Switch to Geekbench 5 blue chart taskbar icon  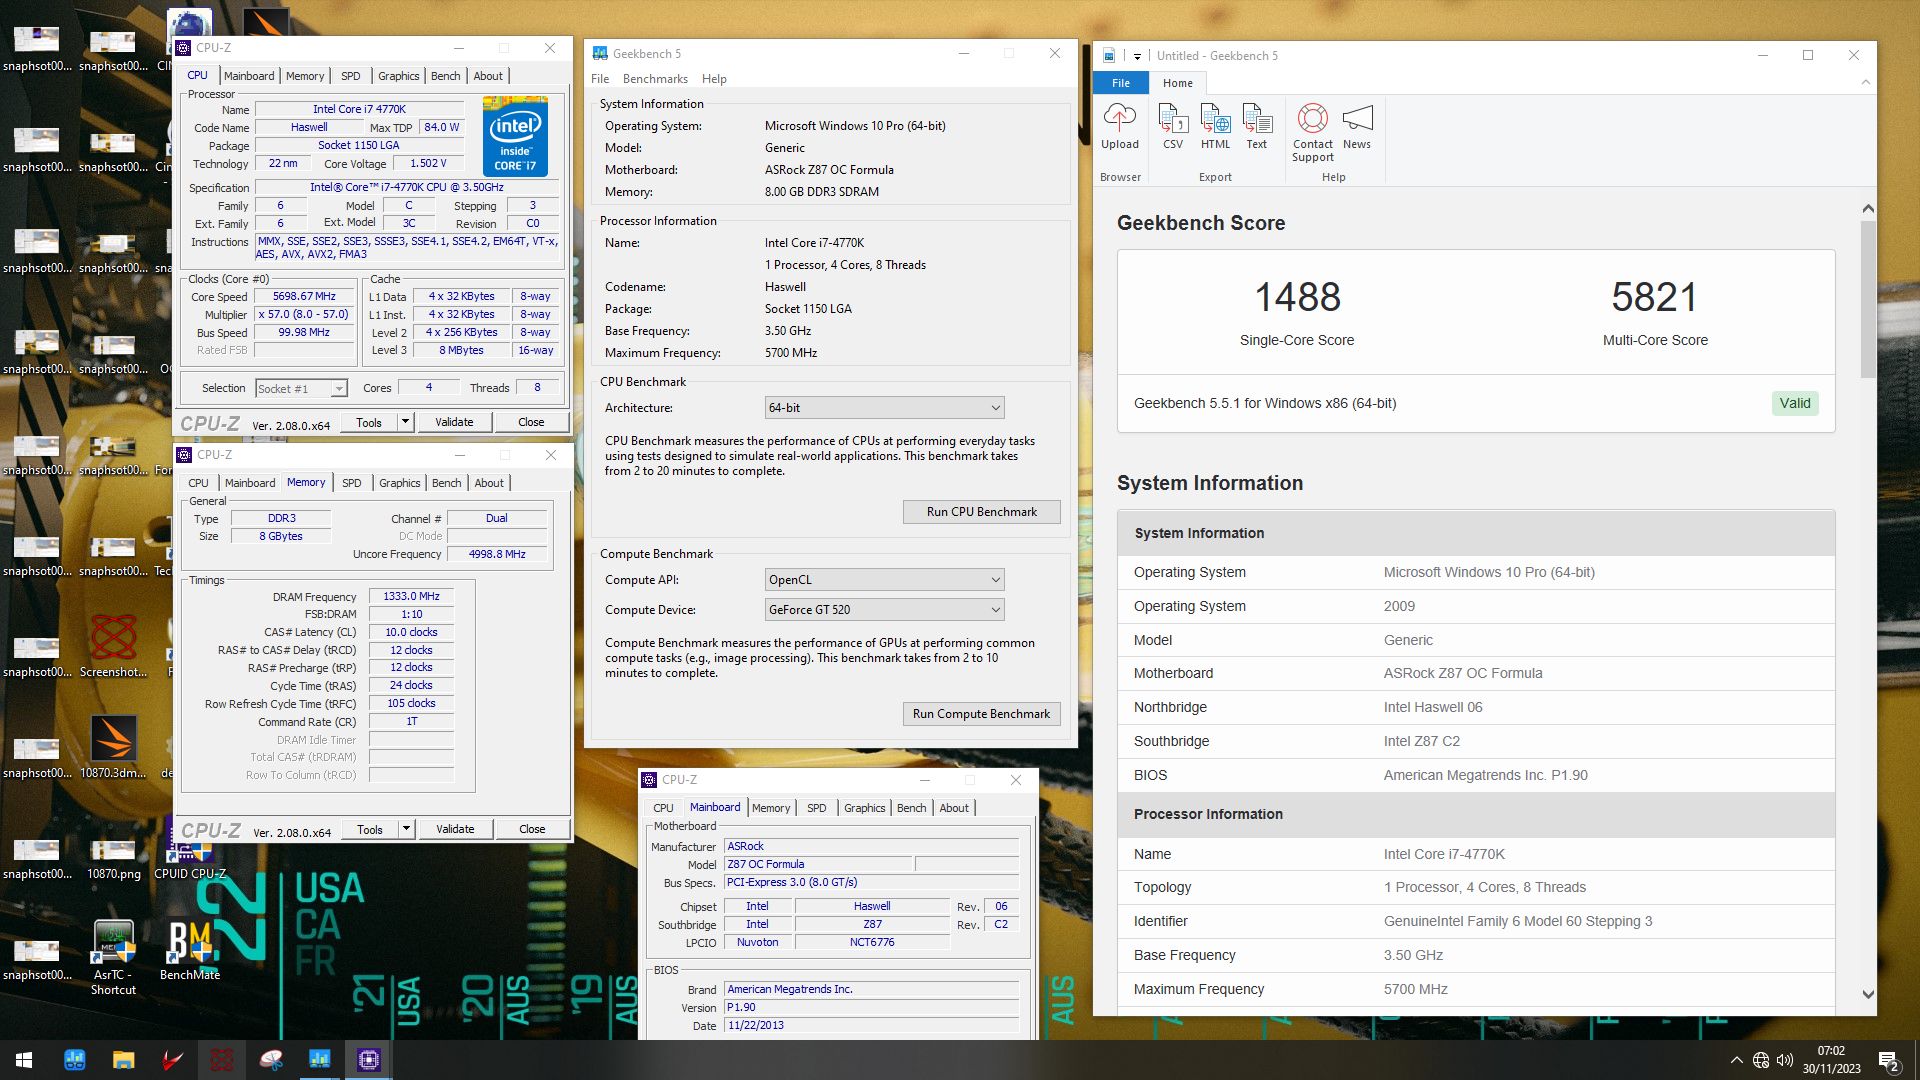319,1060
